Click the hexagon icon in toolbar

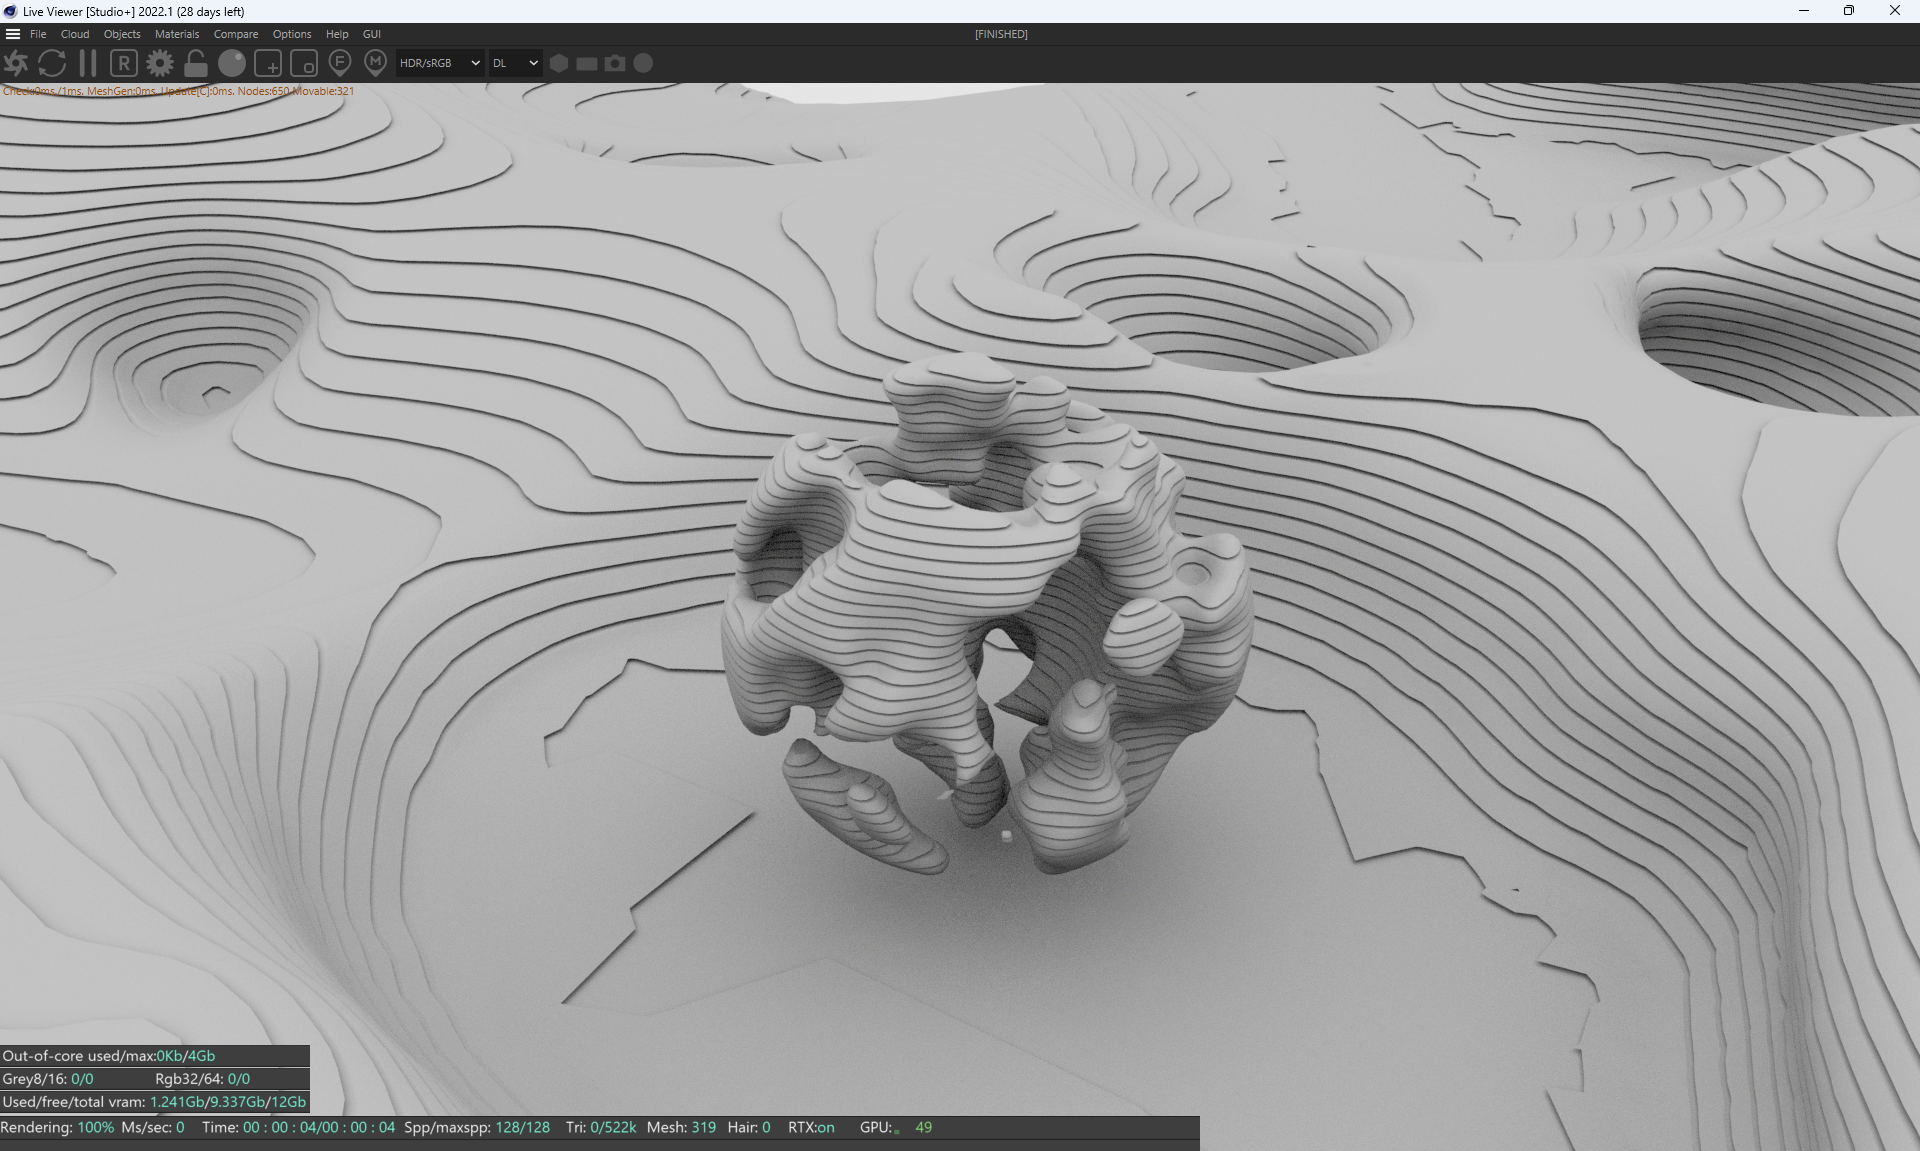[559, 63]
